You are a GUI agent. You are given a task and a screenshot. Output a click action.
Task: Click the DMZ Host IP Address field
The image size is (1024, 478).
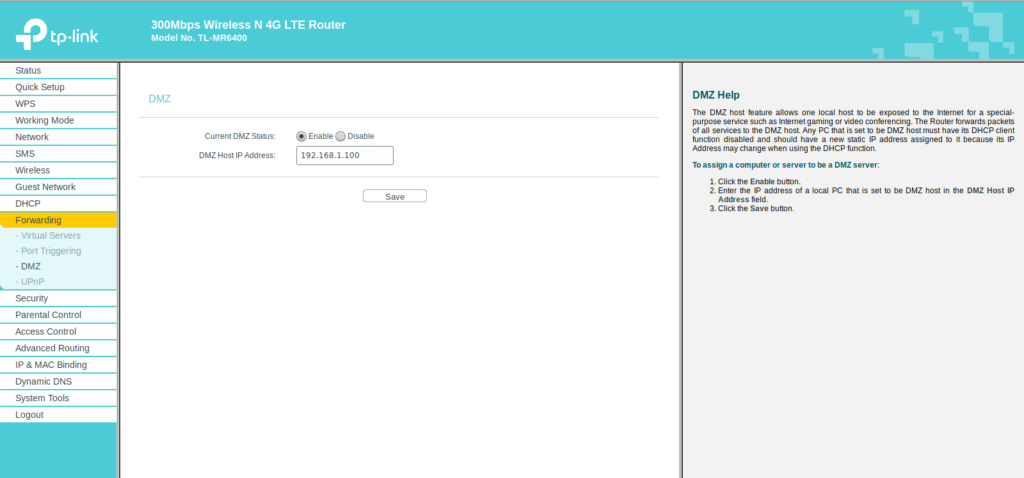pos(345,155)
